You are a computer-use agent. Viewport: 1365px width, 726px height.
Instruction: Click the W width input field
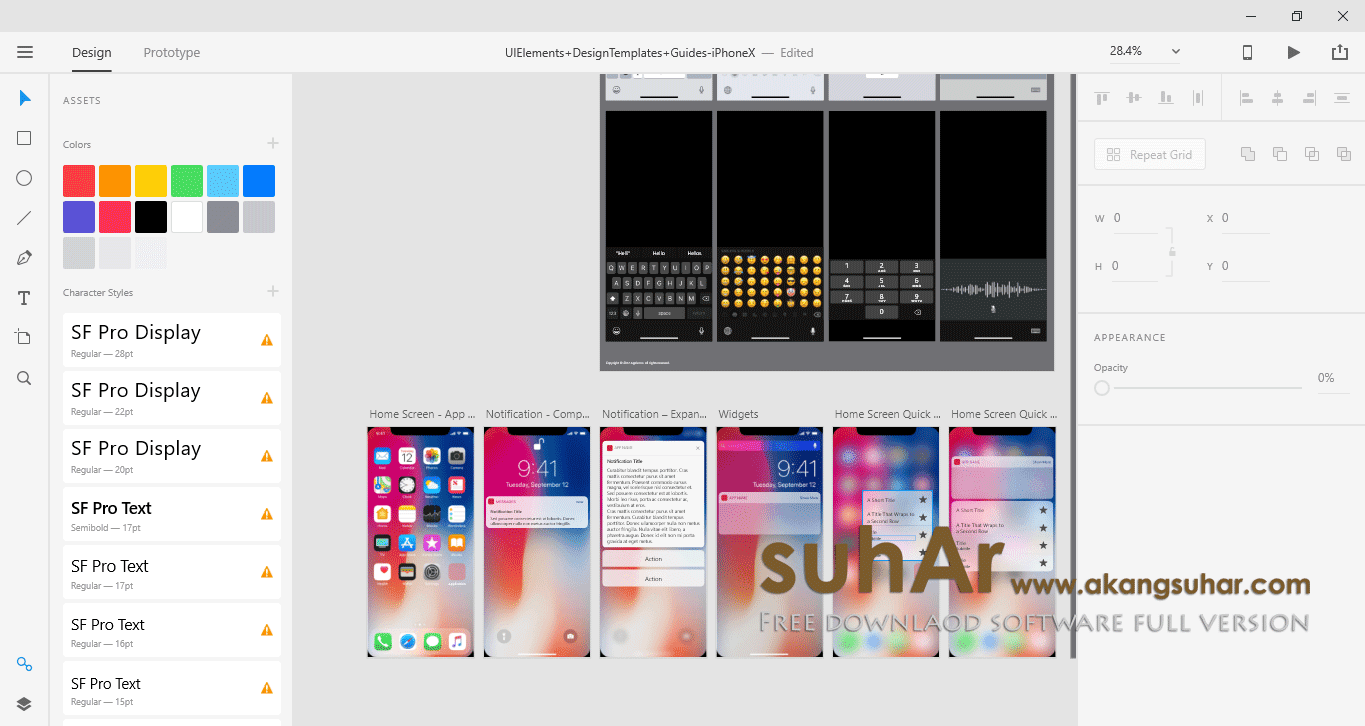1135,219
